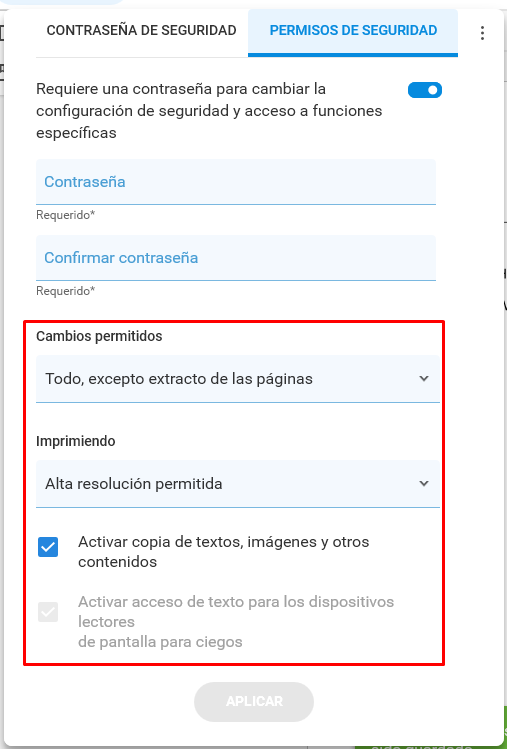This screenshot has width=507, height=749.
Task: Click the 'Activar copia de textos' label text
Action: click(224, 552)
